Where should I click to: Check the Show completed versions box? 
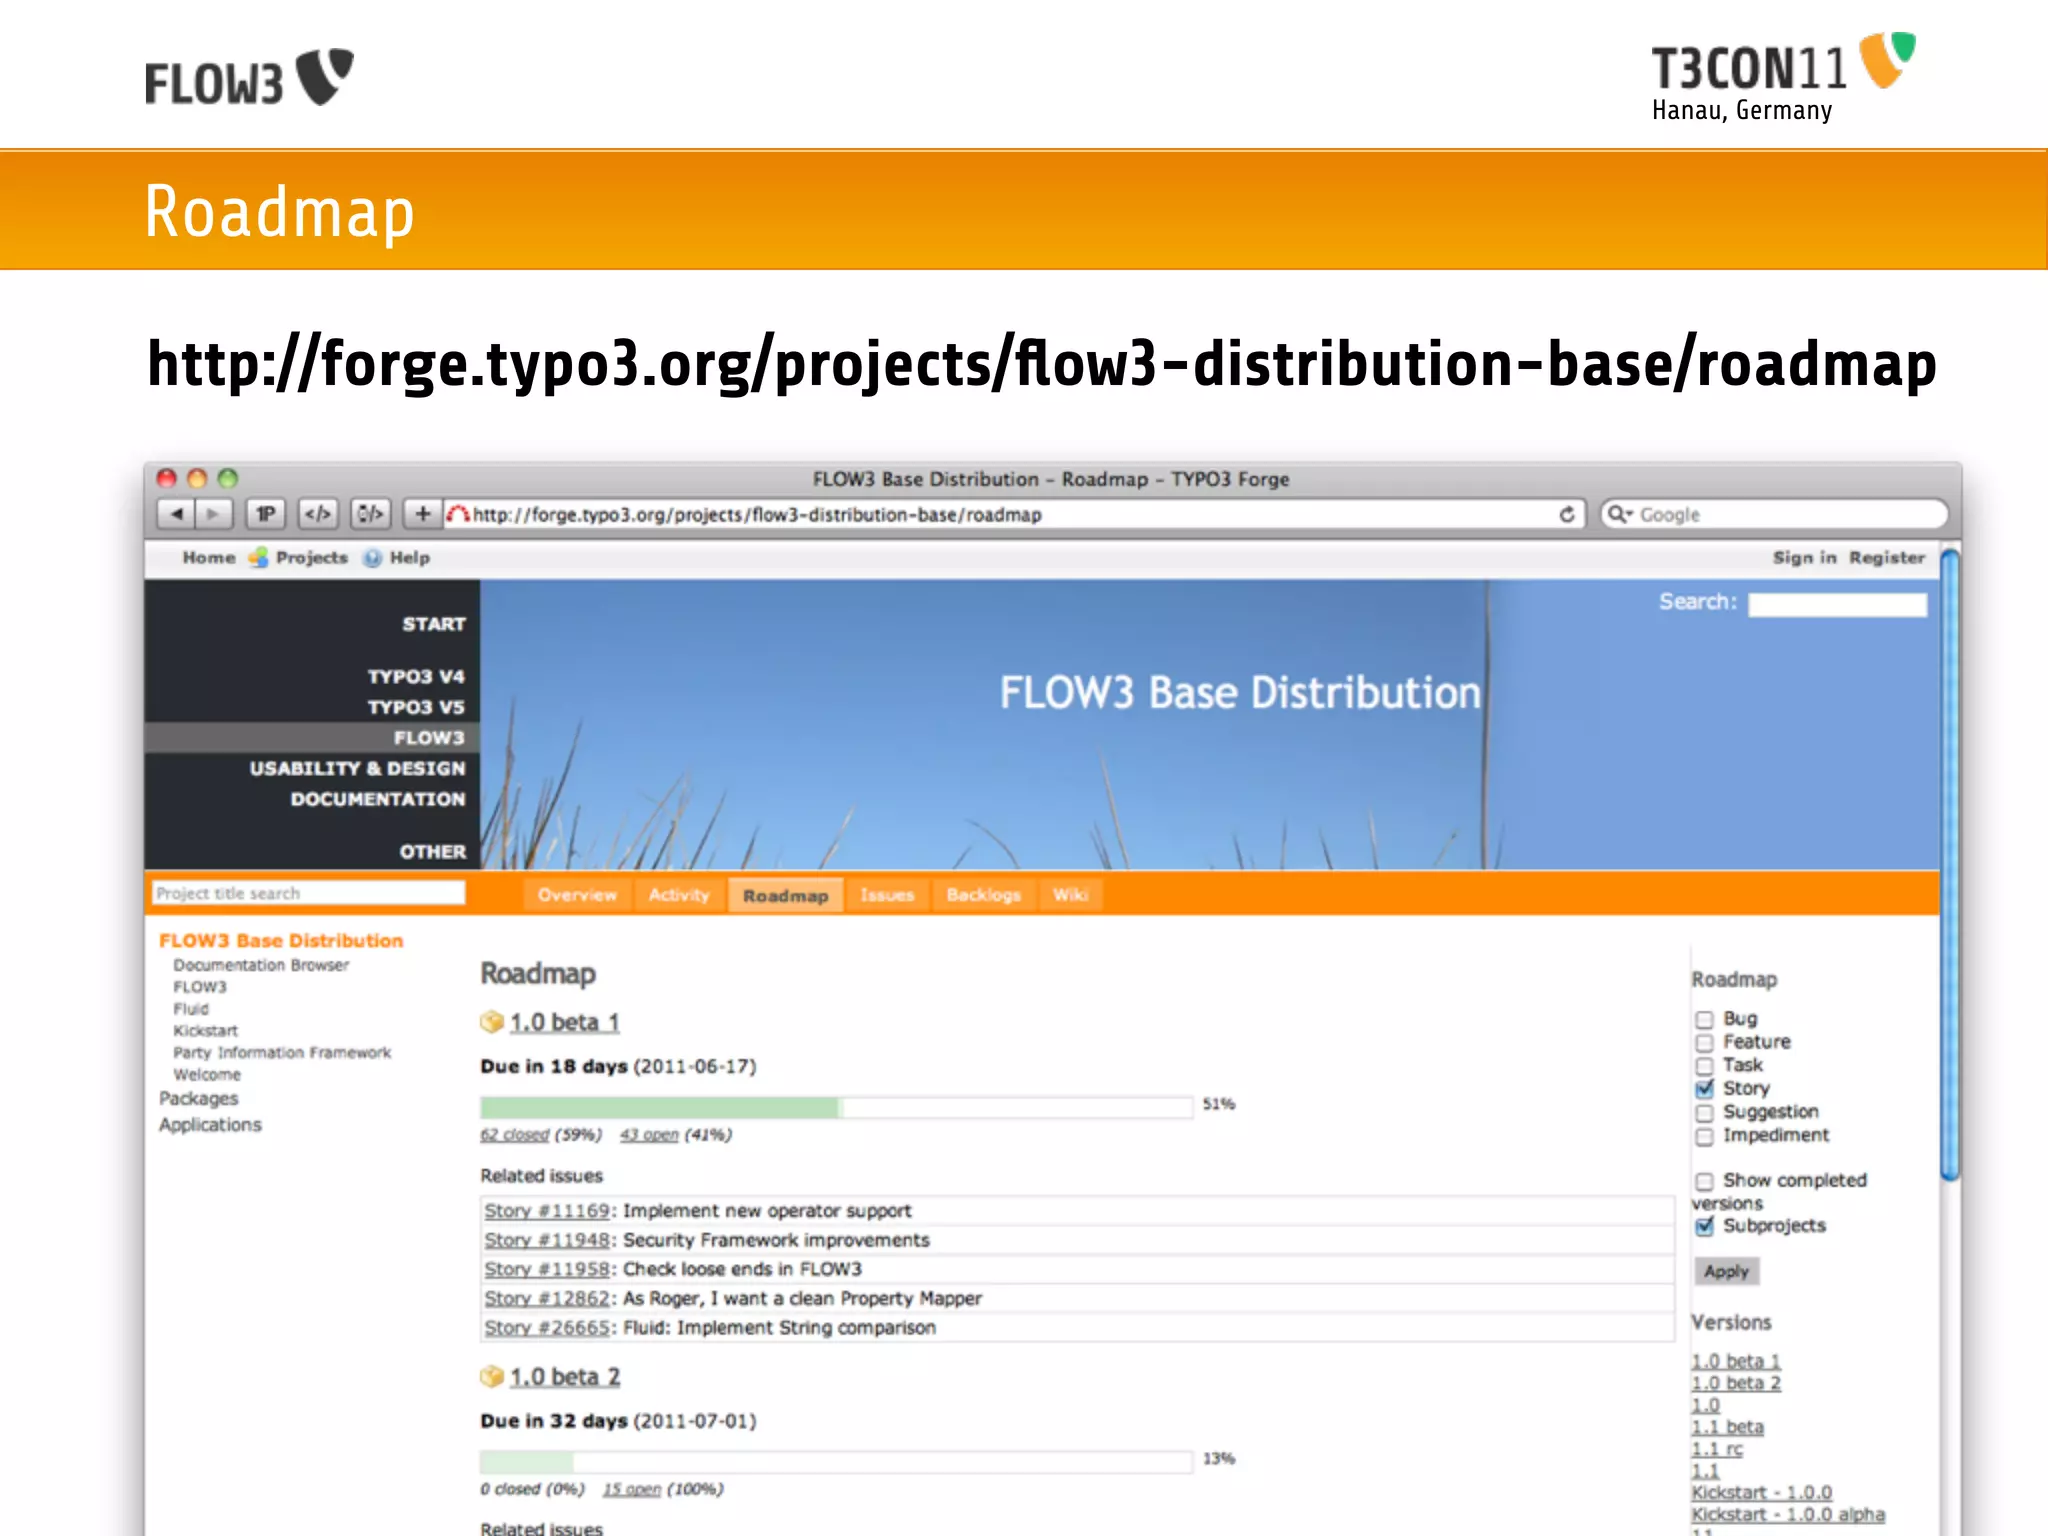click(x=1705, y=1181)
